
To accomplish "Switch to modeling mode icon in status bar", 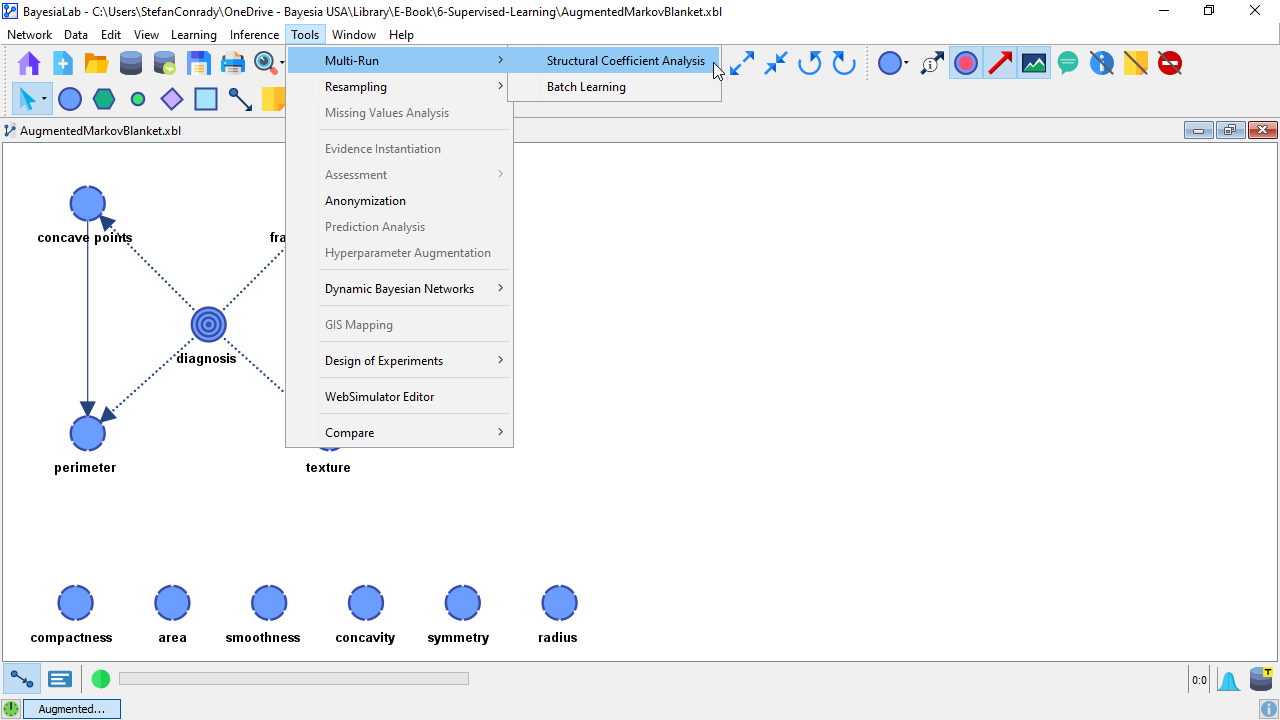I will [21, 679].
